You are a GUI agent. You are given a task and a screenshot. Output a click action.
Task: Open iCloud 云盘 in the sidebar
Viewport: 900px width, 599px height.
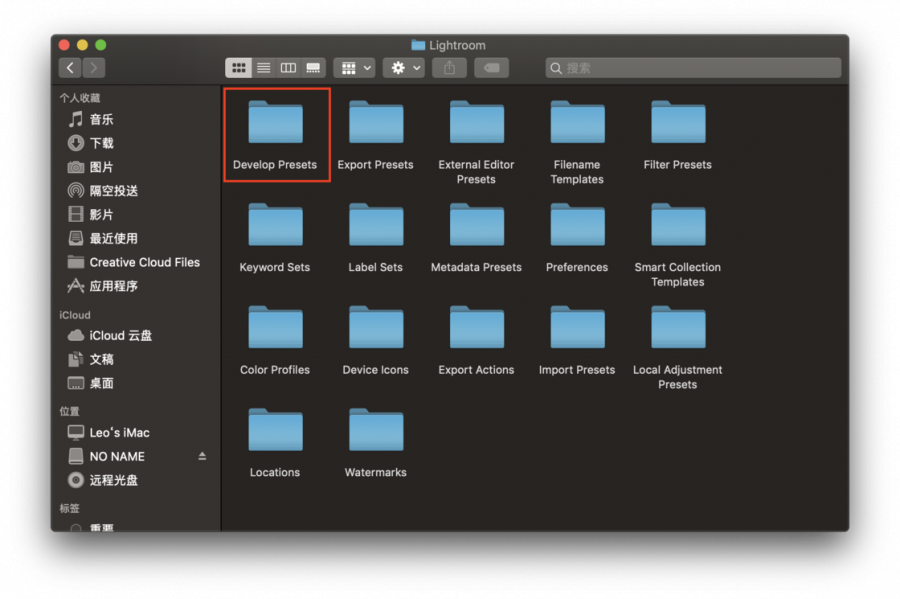pos(136,336)
